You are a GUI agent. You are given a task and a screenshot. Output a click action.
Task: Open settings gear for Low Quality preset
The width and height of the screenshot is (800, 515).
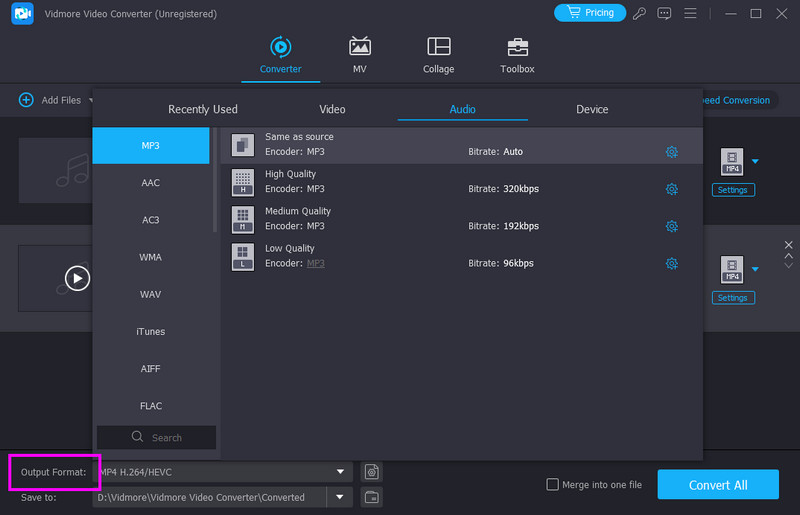[x=672, y=263]
